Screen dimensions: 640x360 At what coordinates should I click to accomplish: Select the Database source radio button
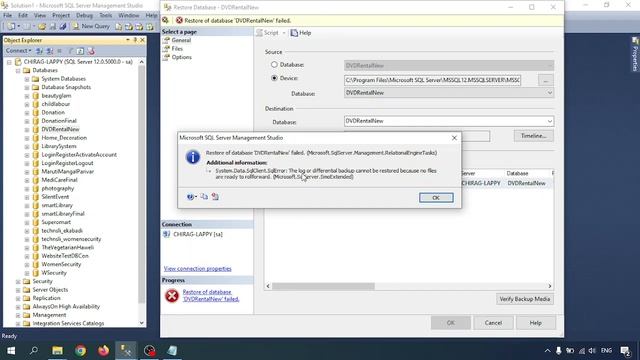tap(274, 64)
